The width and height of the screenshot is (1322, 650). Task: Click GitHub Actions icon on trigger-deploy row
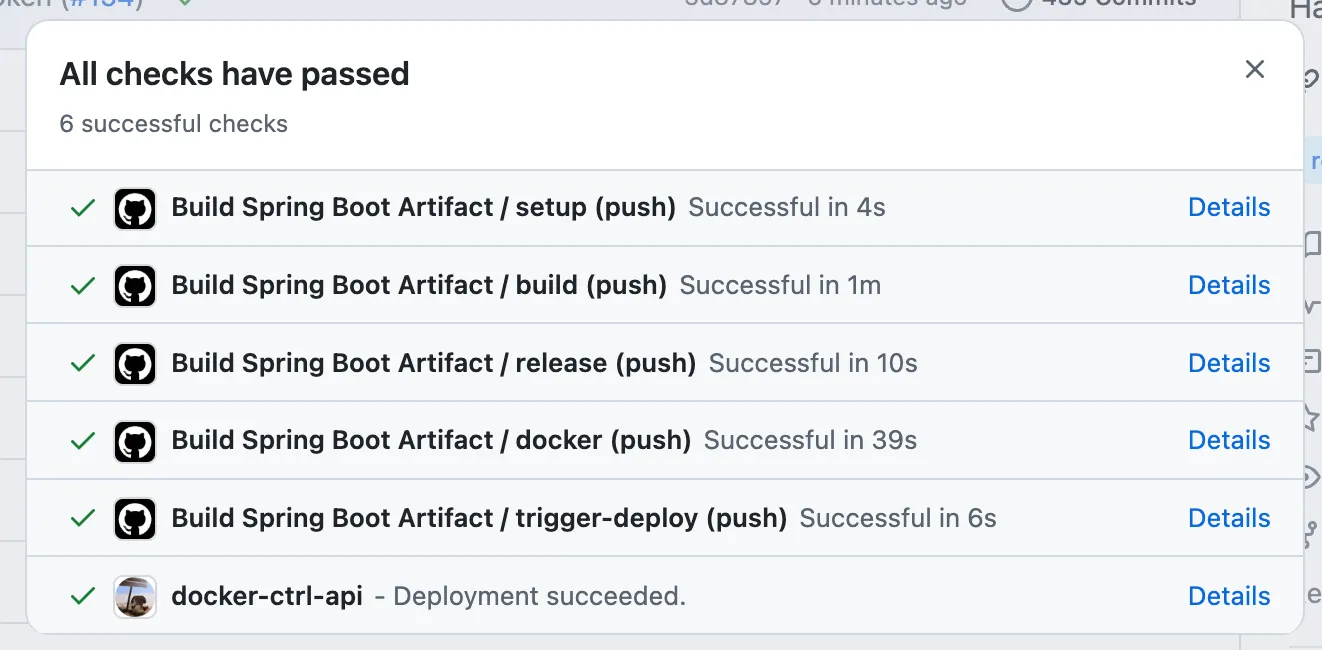pyautogui.click(x=135, y=519)
